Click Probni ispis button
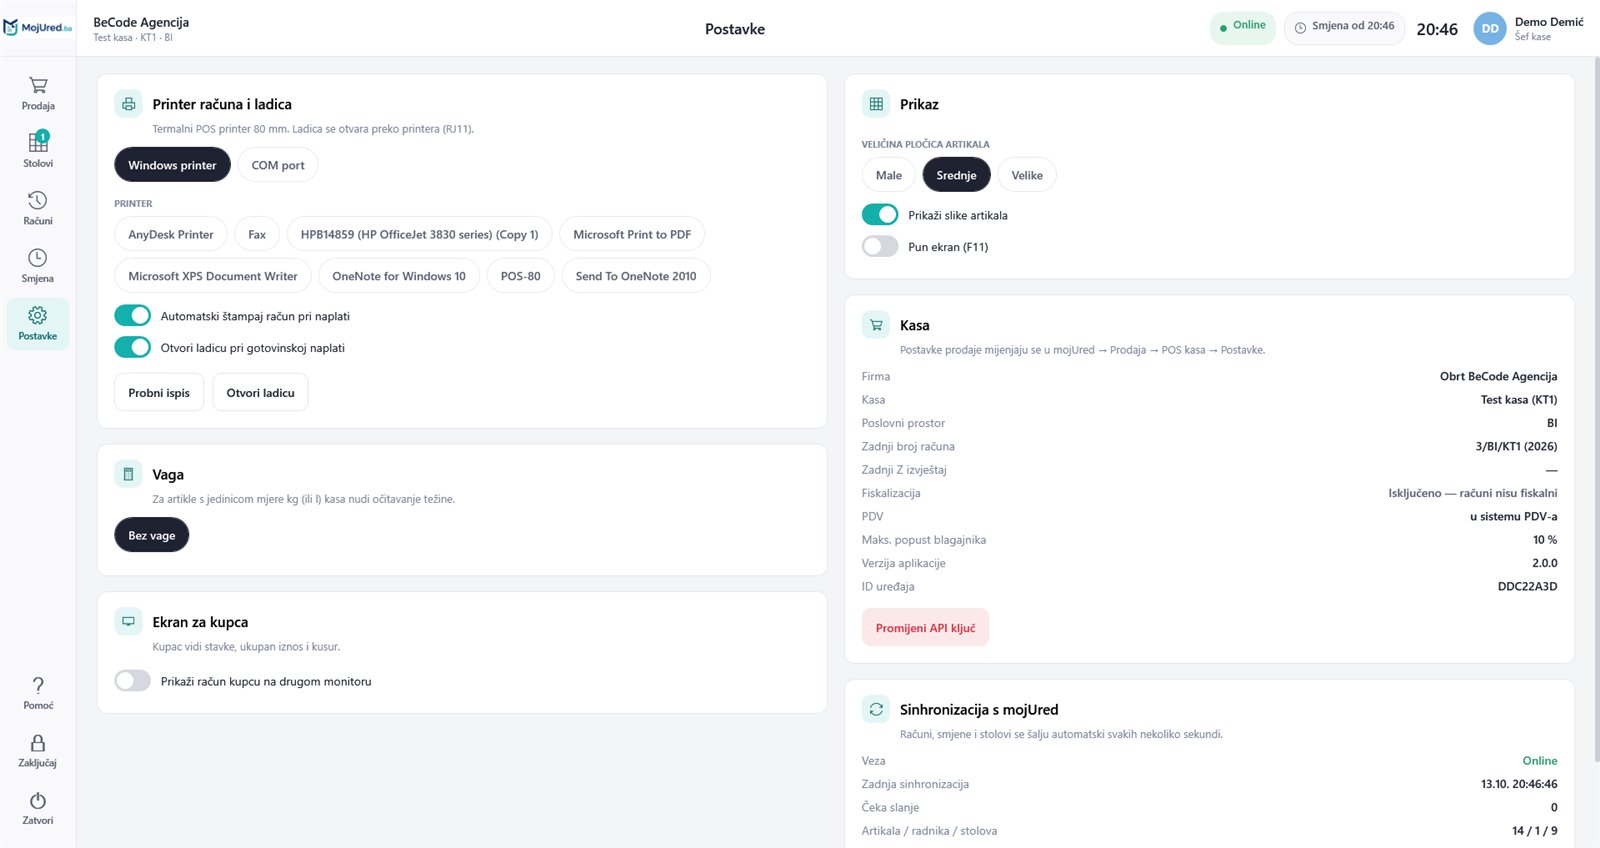 (x=159, y=393)
